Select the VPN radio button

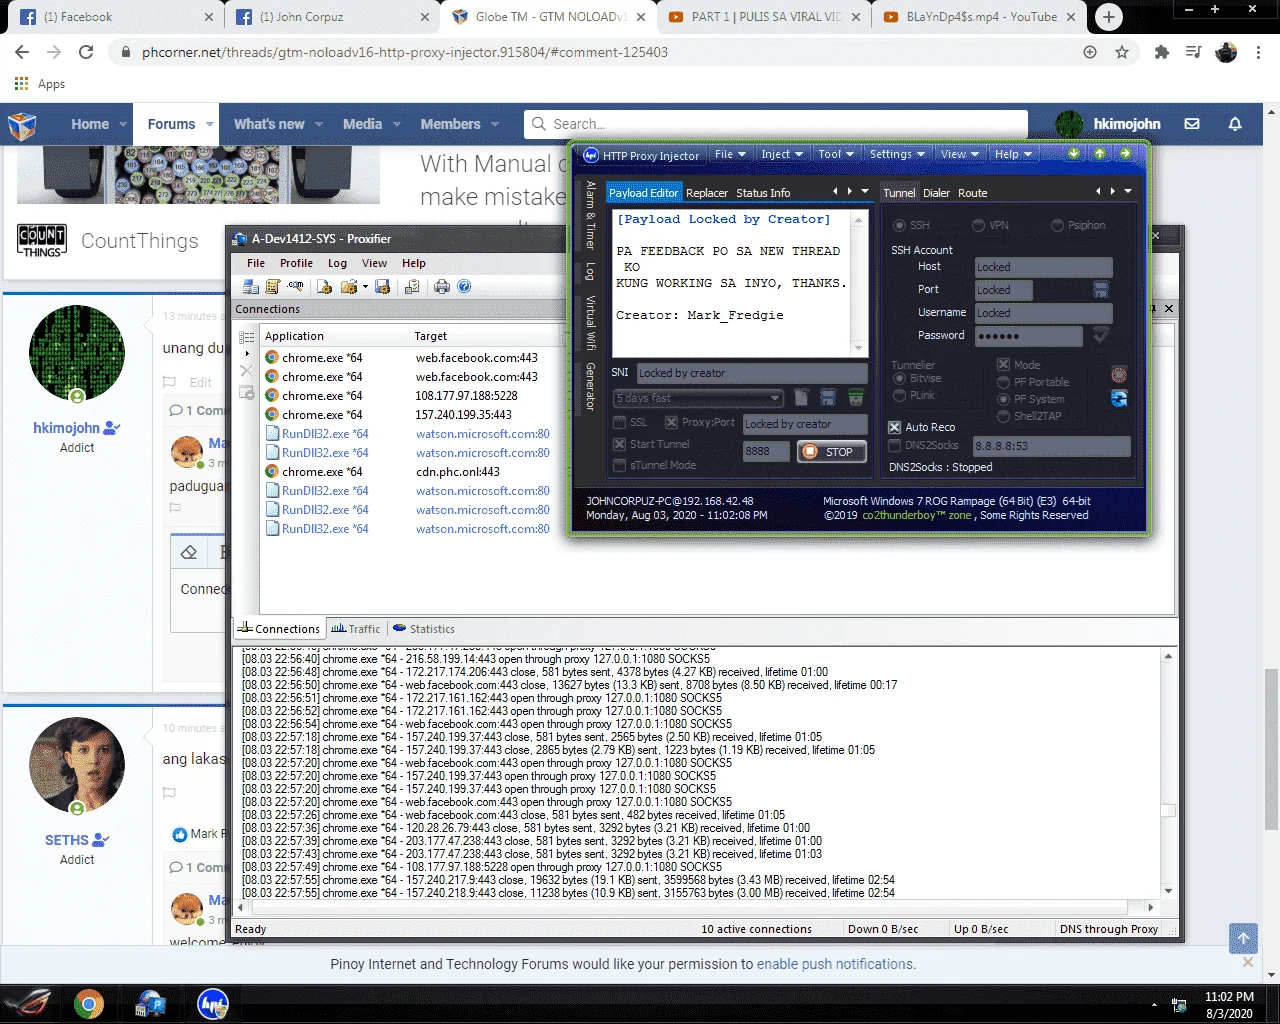(x=978, y=225)
